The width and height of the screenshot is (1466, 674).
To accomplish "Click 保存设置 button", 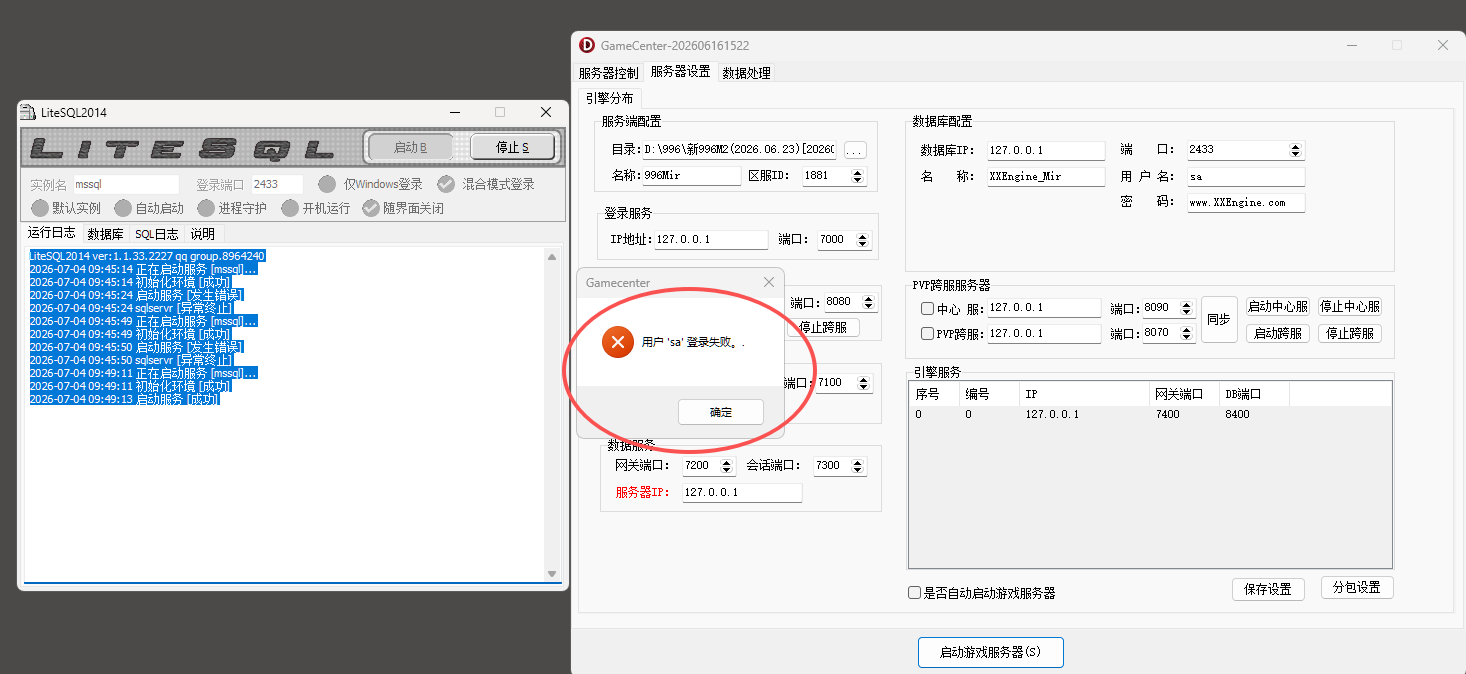I will point(1268,589).
